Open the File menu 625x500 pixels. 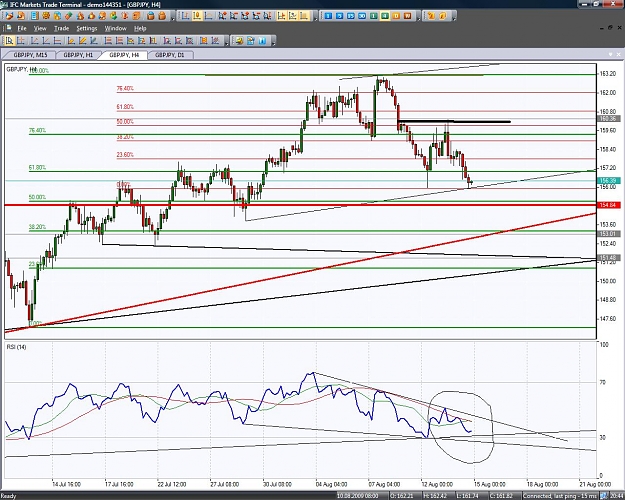pyautogui.click(x=22, y=28)
